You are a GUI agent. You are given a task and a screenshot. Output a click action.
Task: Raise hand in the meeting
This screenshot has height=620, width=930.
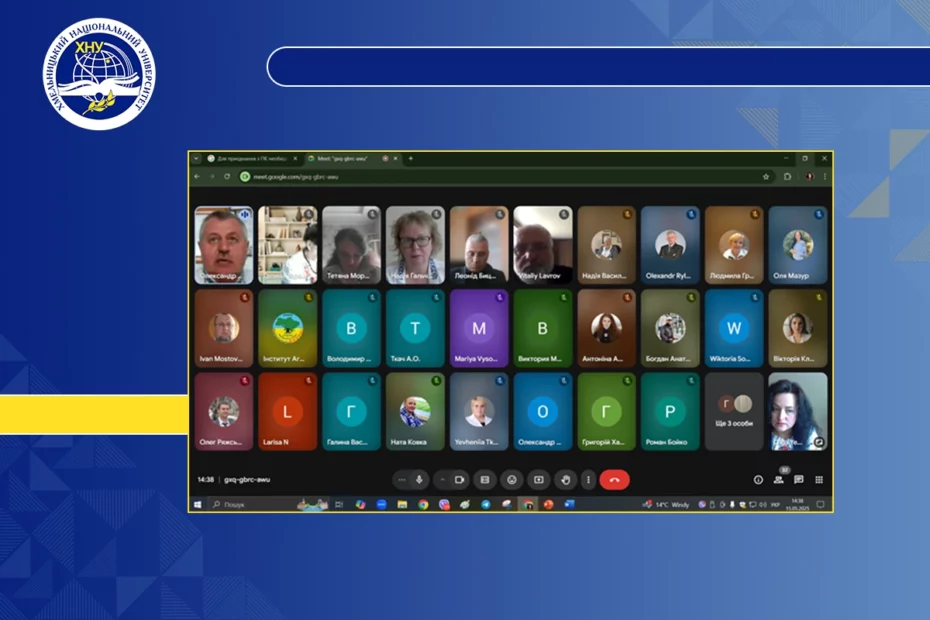tap(565, 479)
